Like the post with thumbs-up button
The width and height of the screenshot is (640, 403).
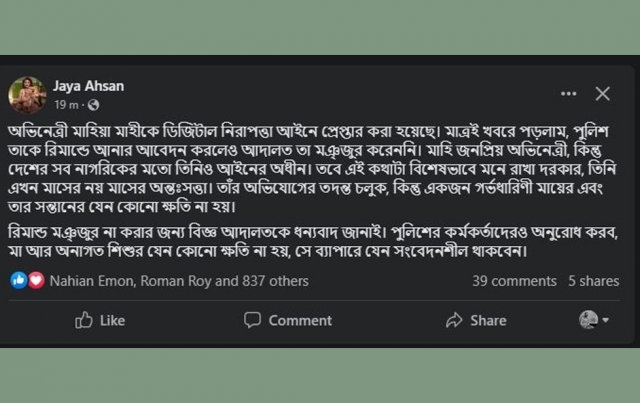point(100,320)
